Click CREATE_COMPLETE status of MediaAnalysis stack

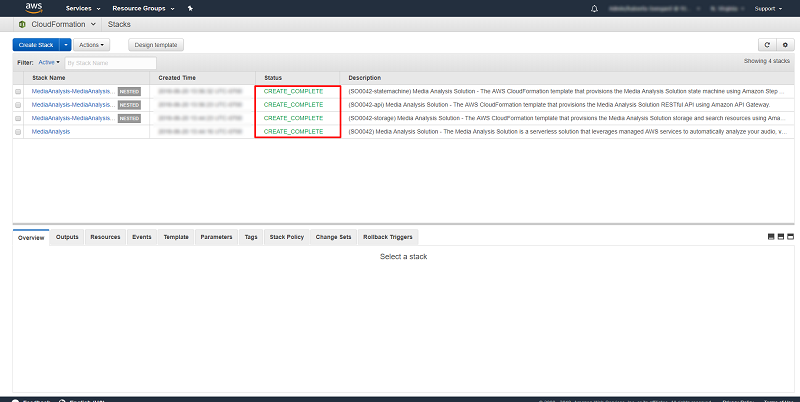tap(293, 132)
